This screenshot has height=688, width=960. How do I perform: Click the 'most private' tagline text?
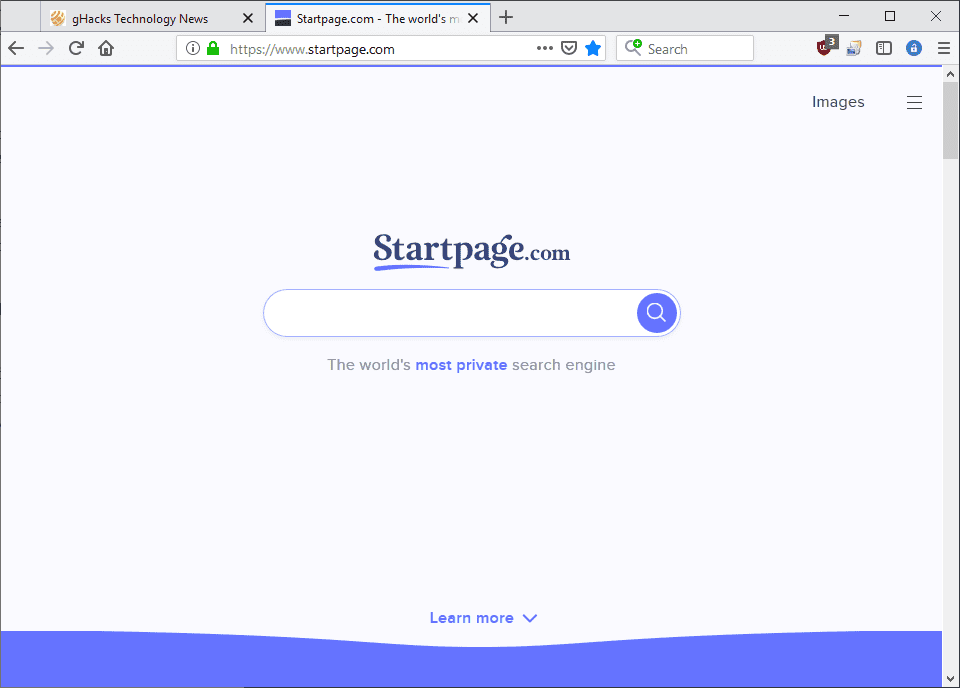[461, 365]
